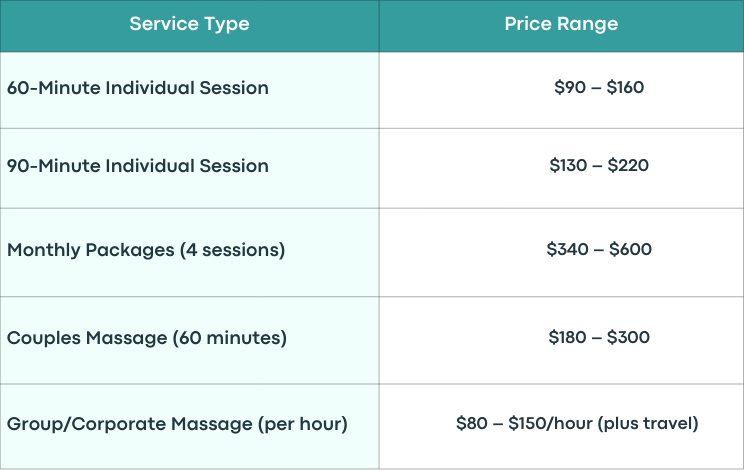Select the Monthly Packages (4 sessions) cell
Viewport: 744px width, 470px height.
[189, 252]
